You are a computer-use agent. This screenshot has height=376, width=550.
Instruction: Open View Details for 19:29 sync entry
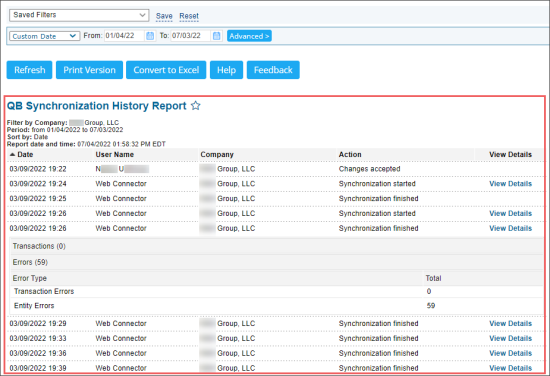[510, 323]
